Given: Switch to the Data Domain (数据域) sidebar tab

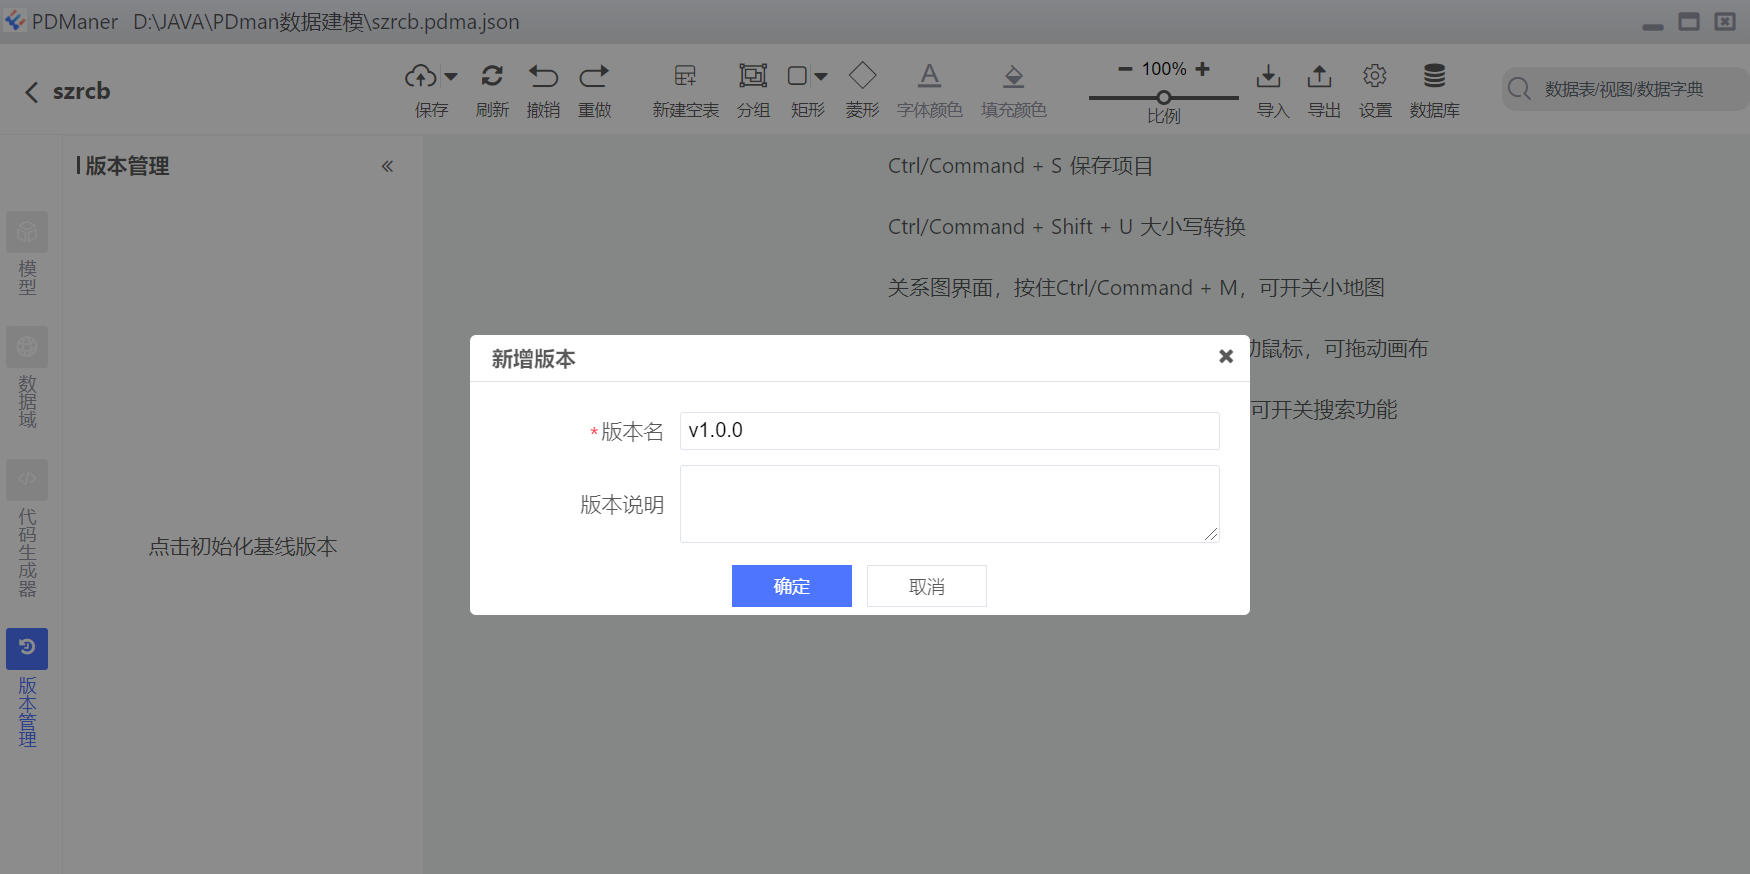Looking at the screenshot, I should tap(27, 378).
